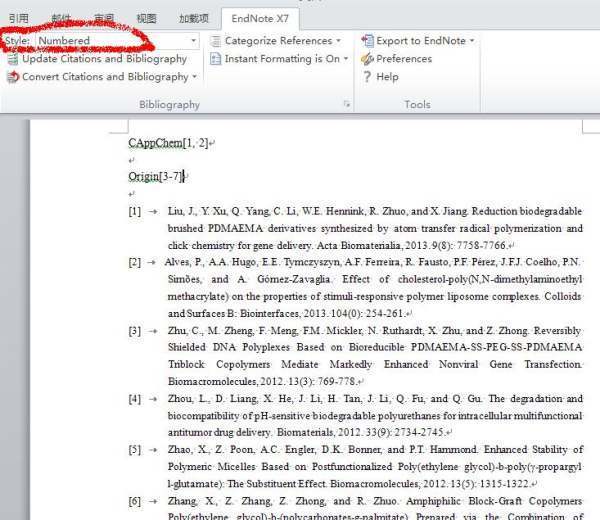Image resolution: width=600 pixels, height=520 pixels.
Task: Click the Bibliography group label
Action: tap(170, 104)
